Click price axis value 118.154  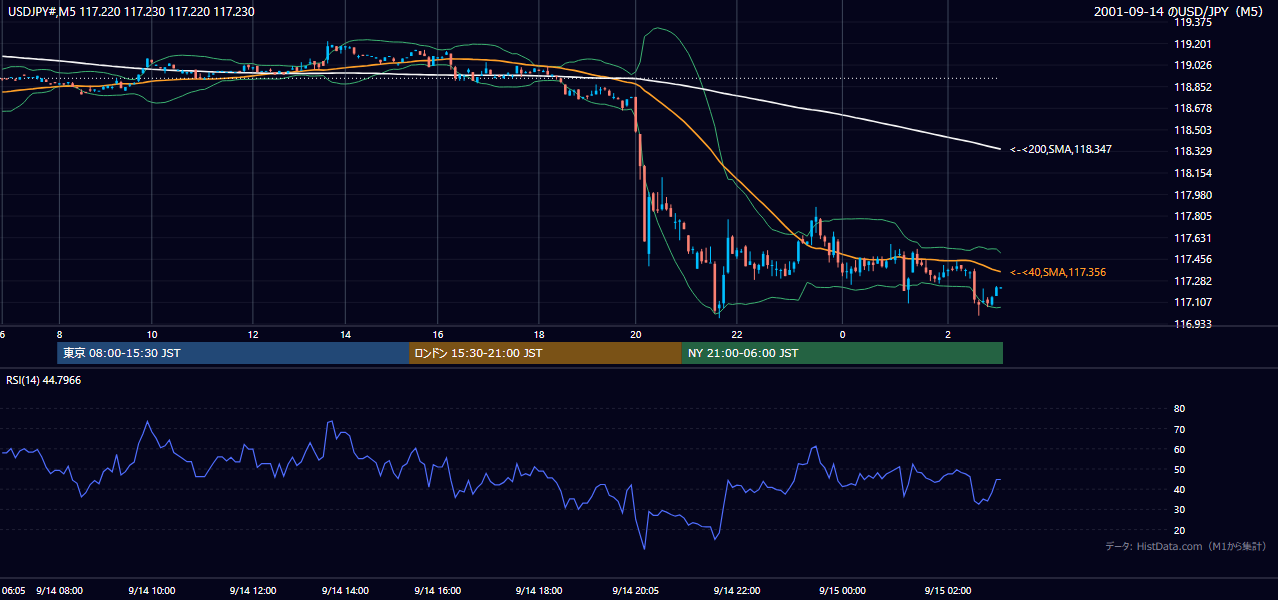[1194, 173]
